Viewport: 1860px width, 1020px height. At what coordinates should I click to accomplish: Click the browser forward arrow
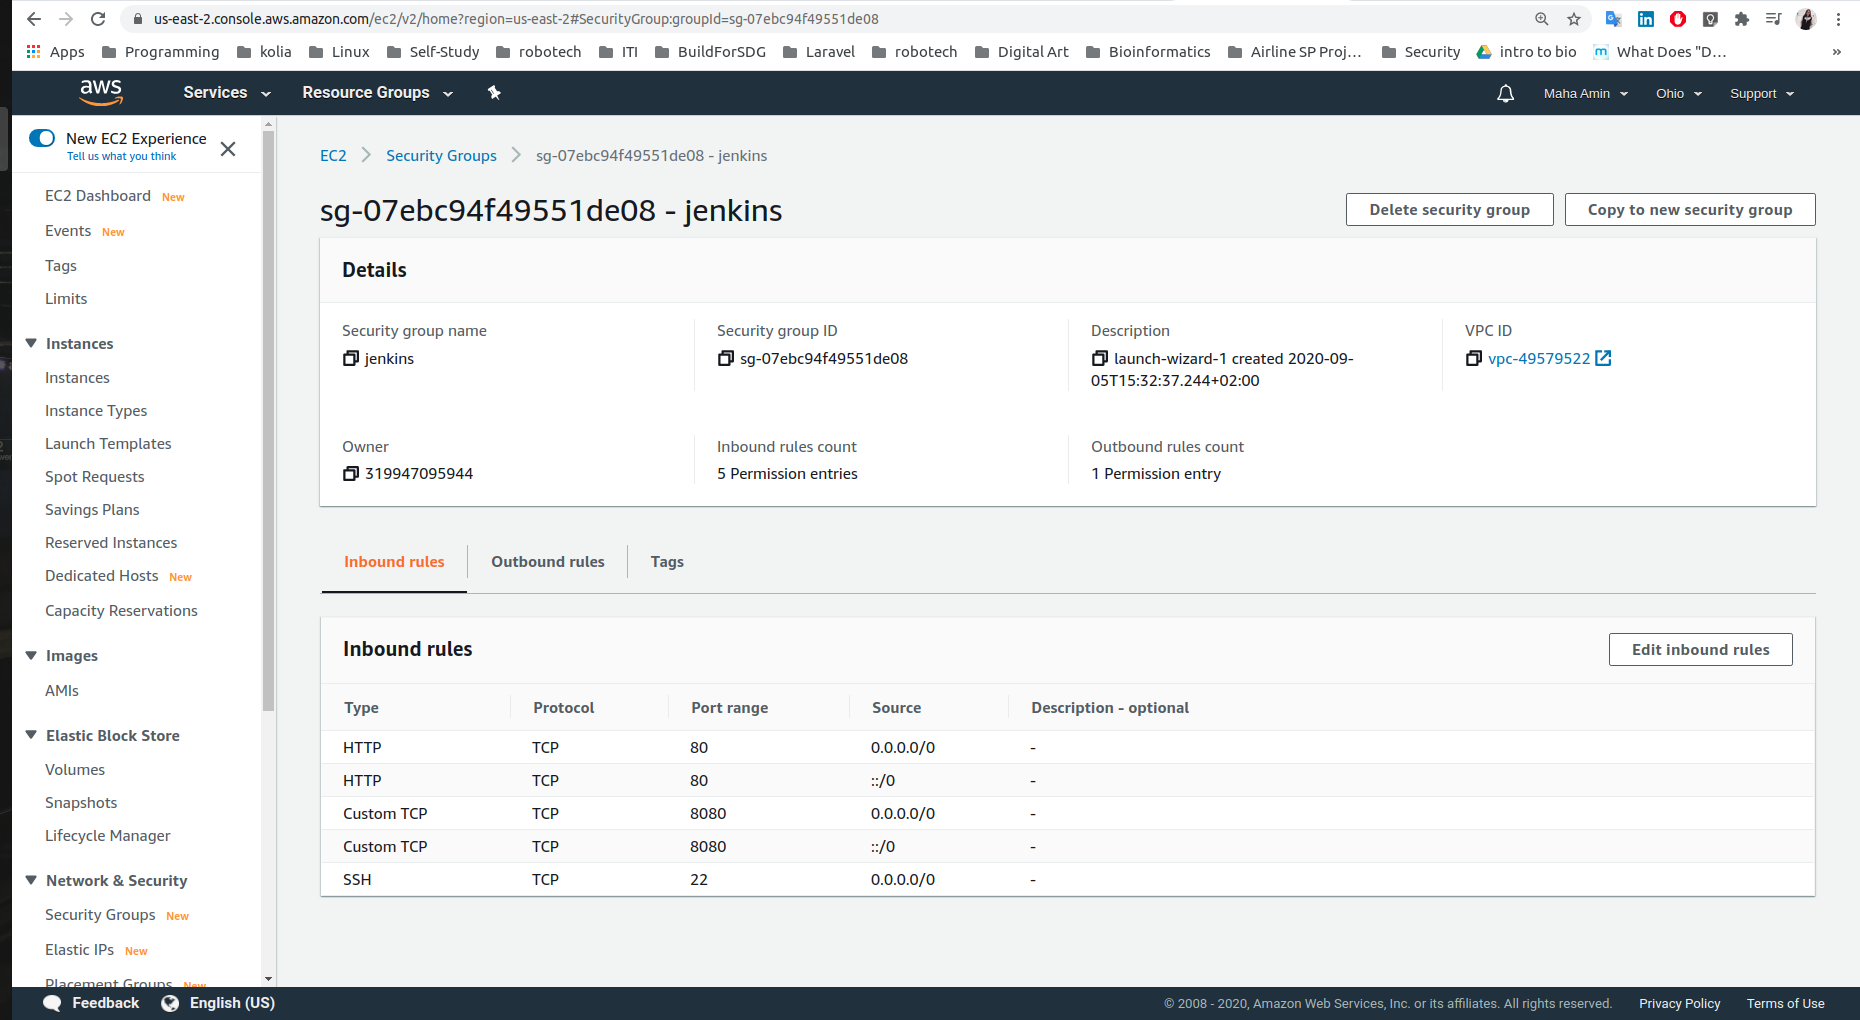tap(66, 19)
